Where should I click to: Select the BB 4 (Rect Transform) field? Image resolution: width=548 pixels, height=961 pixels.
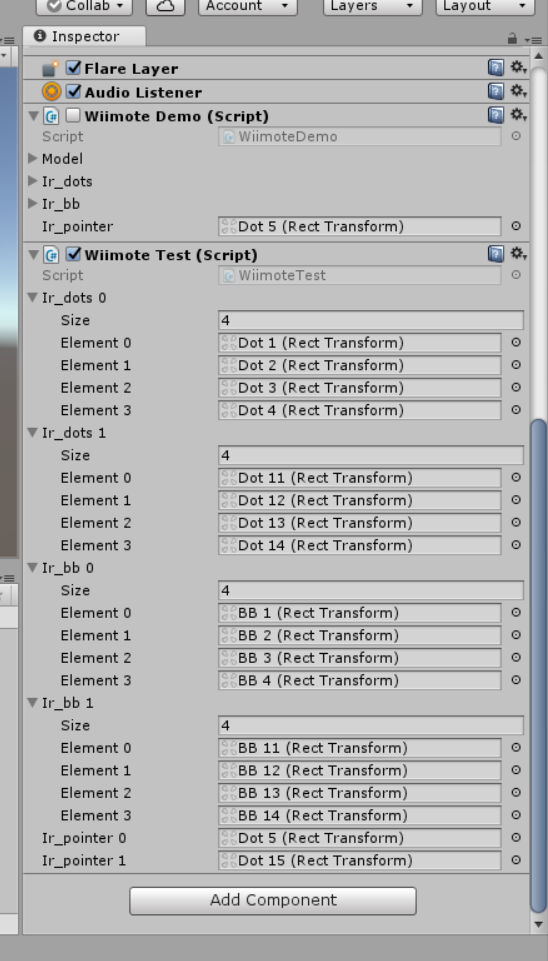coord(360,680)
